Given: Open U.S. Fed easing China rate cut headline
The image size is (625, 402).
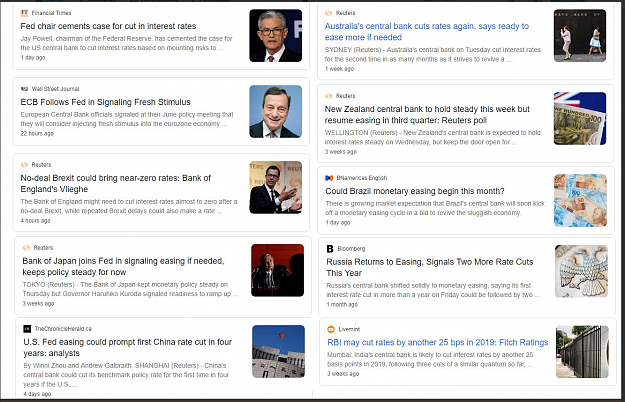Looking at the screenshot, I should click(128, 347).
